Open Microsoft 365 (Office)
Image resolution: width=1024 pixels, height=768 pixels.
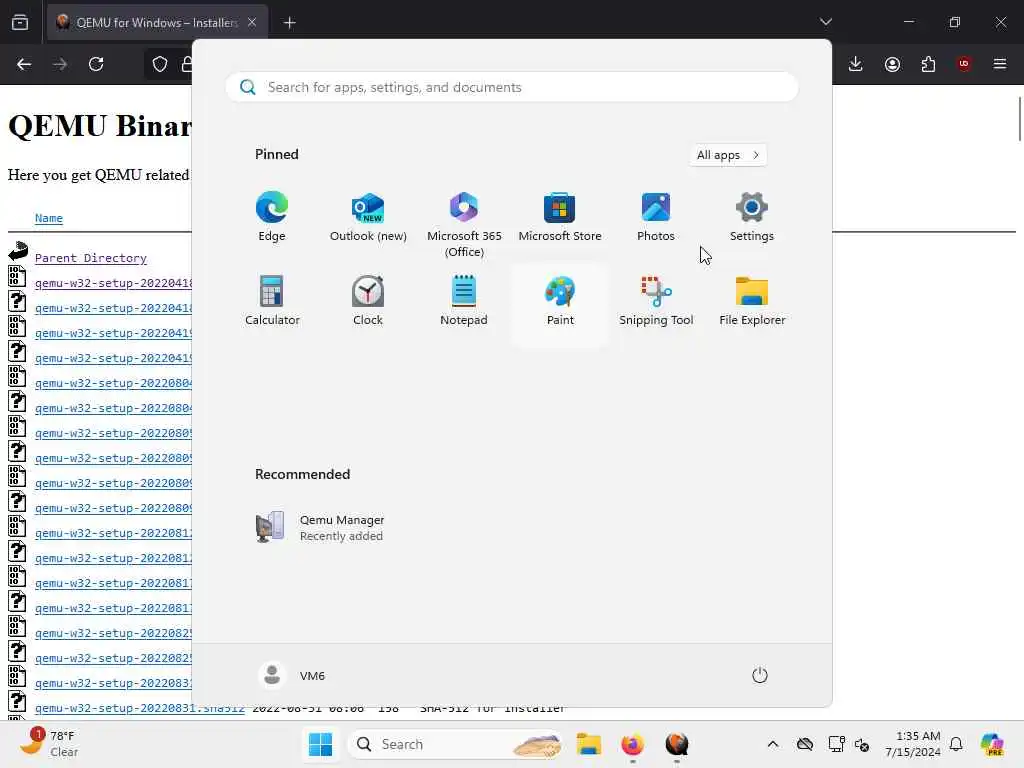(464, 225)
